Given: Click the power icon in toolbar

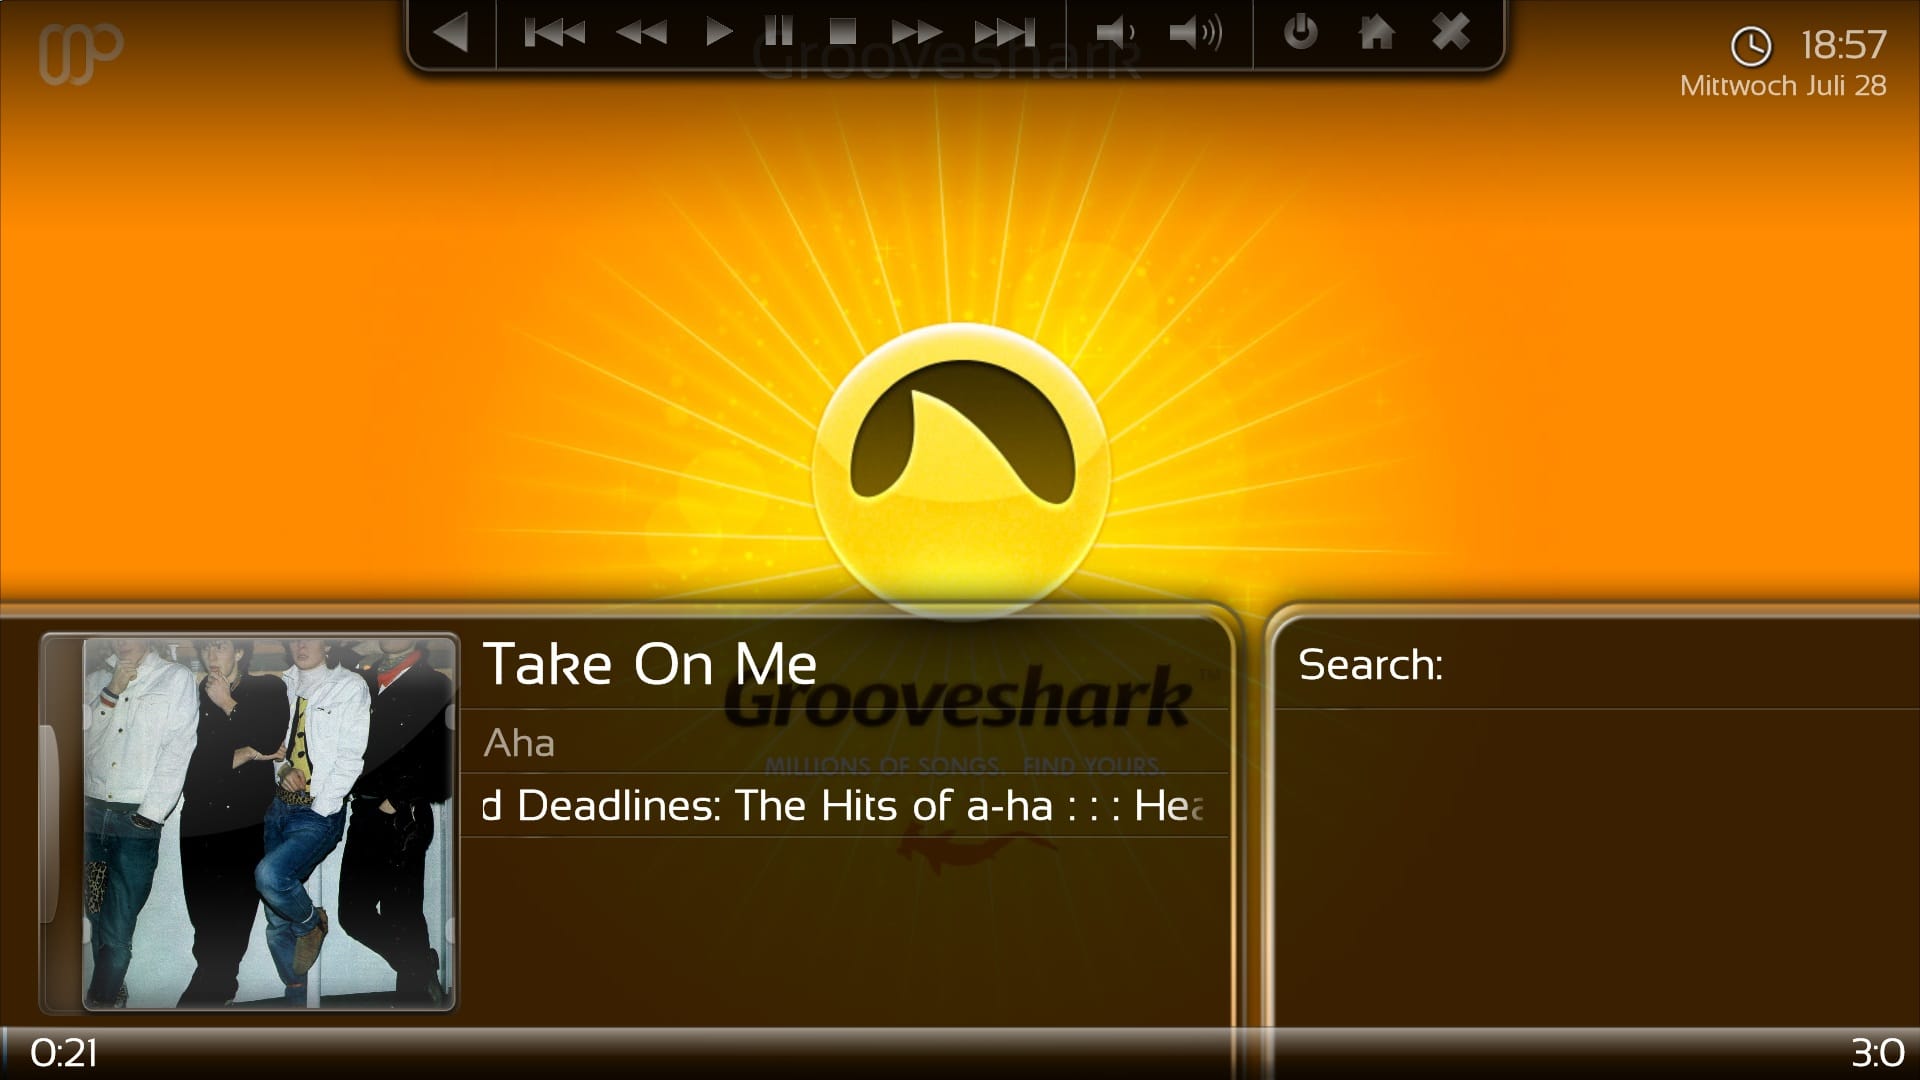Looking at the screenshot, I should pos(1300,32).
